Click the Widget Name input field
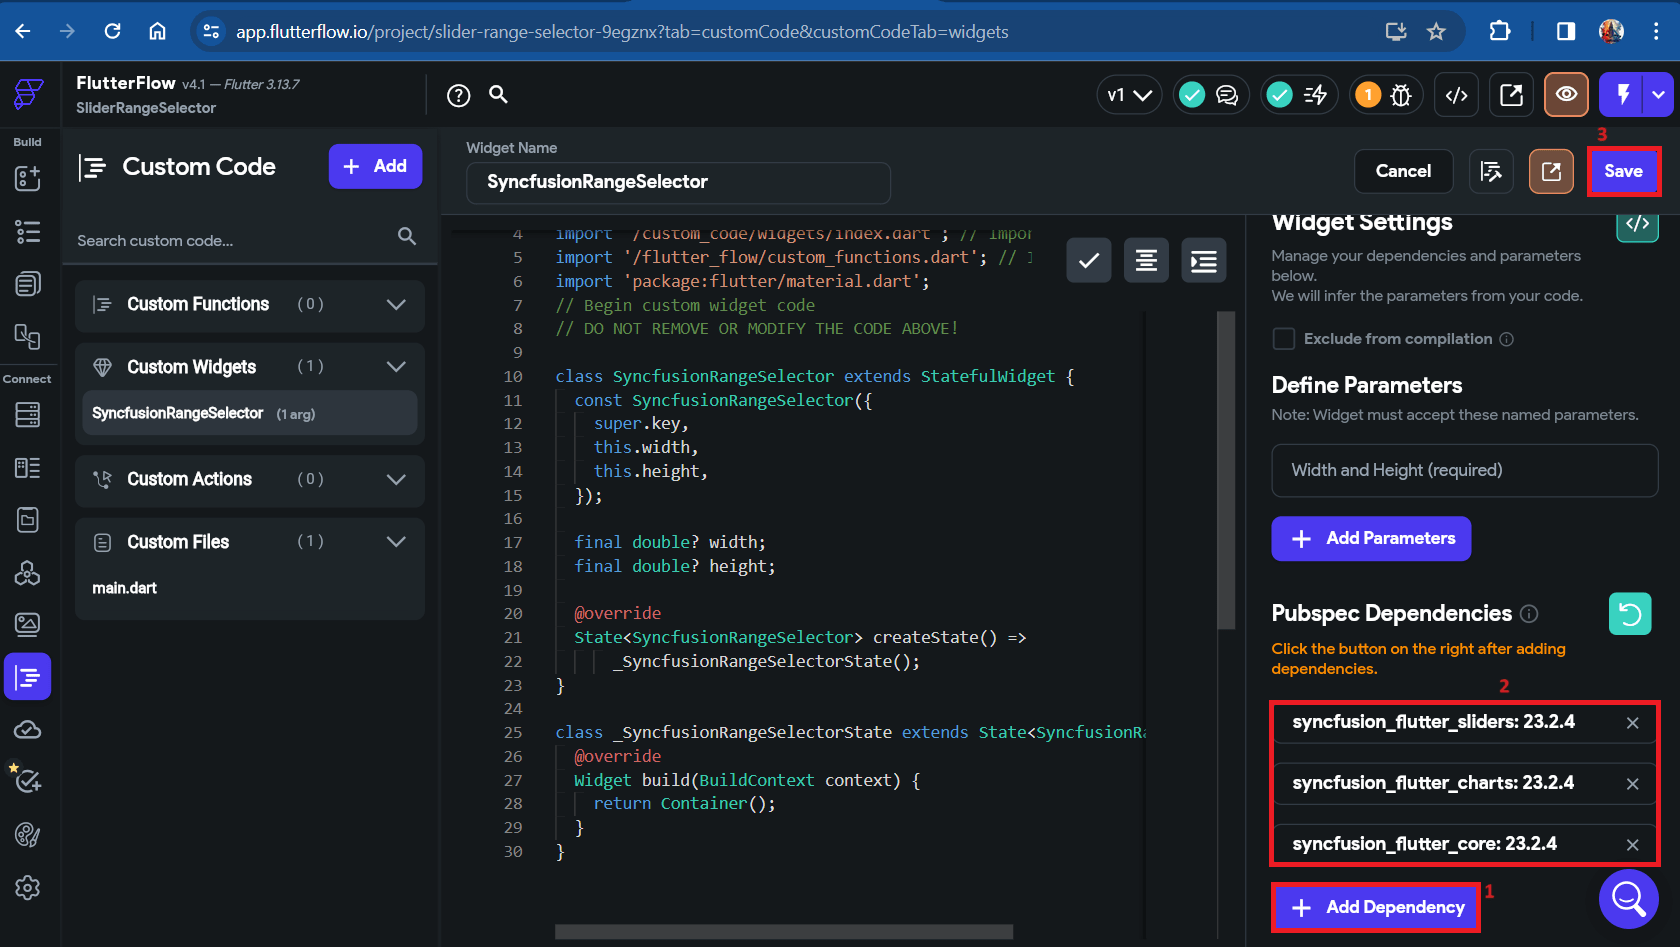The image size is (1680, 947). 678,182
